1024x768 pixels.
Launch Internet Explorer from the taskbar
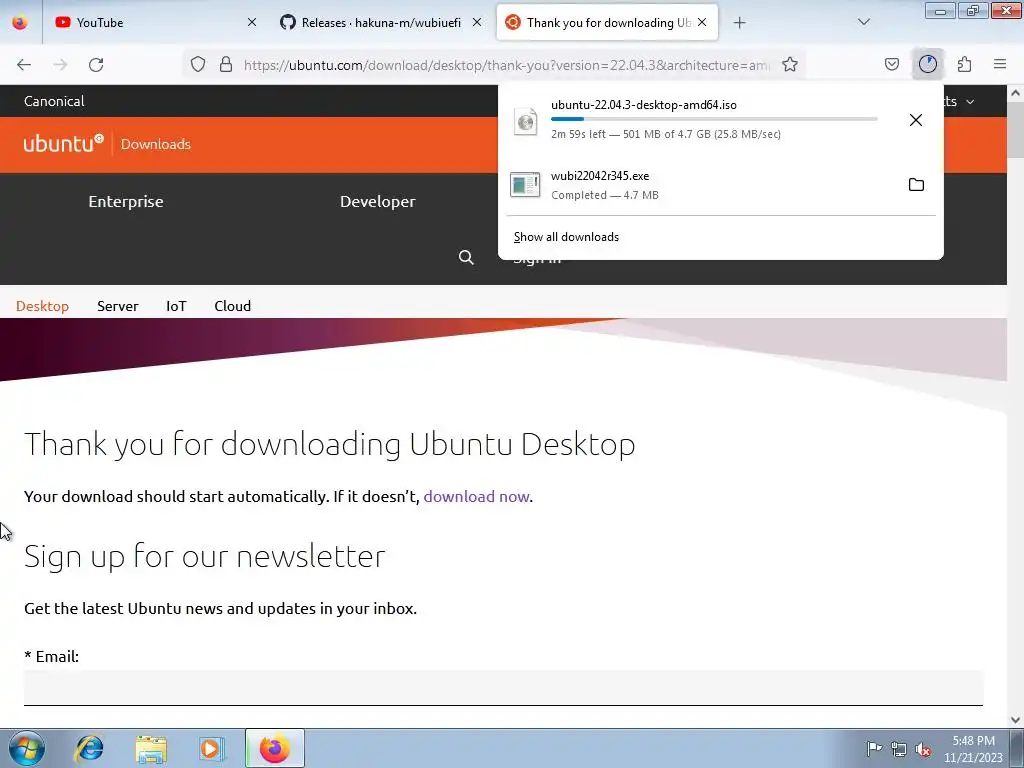pyautogui.click(x=89, y=748)
